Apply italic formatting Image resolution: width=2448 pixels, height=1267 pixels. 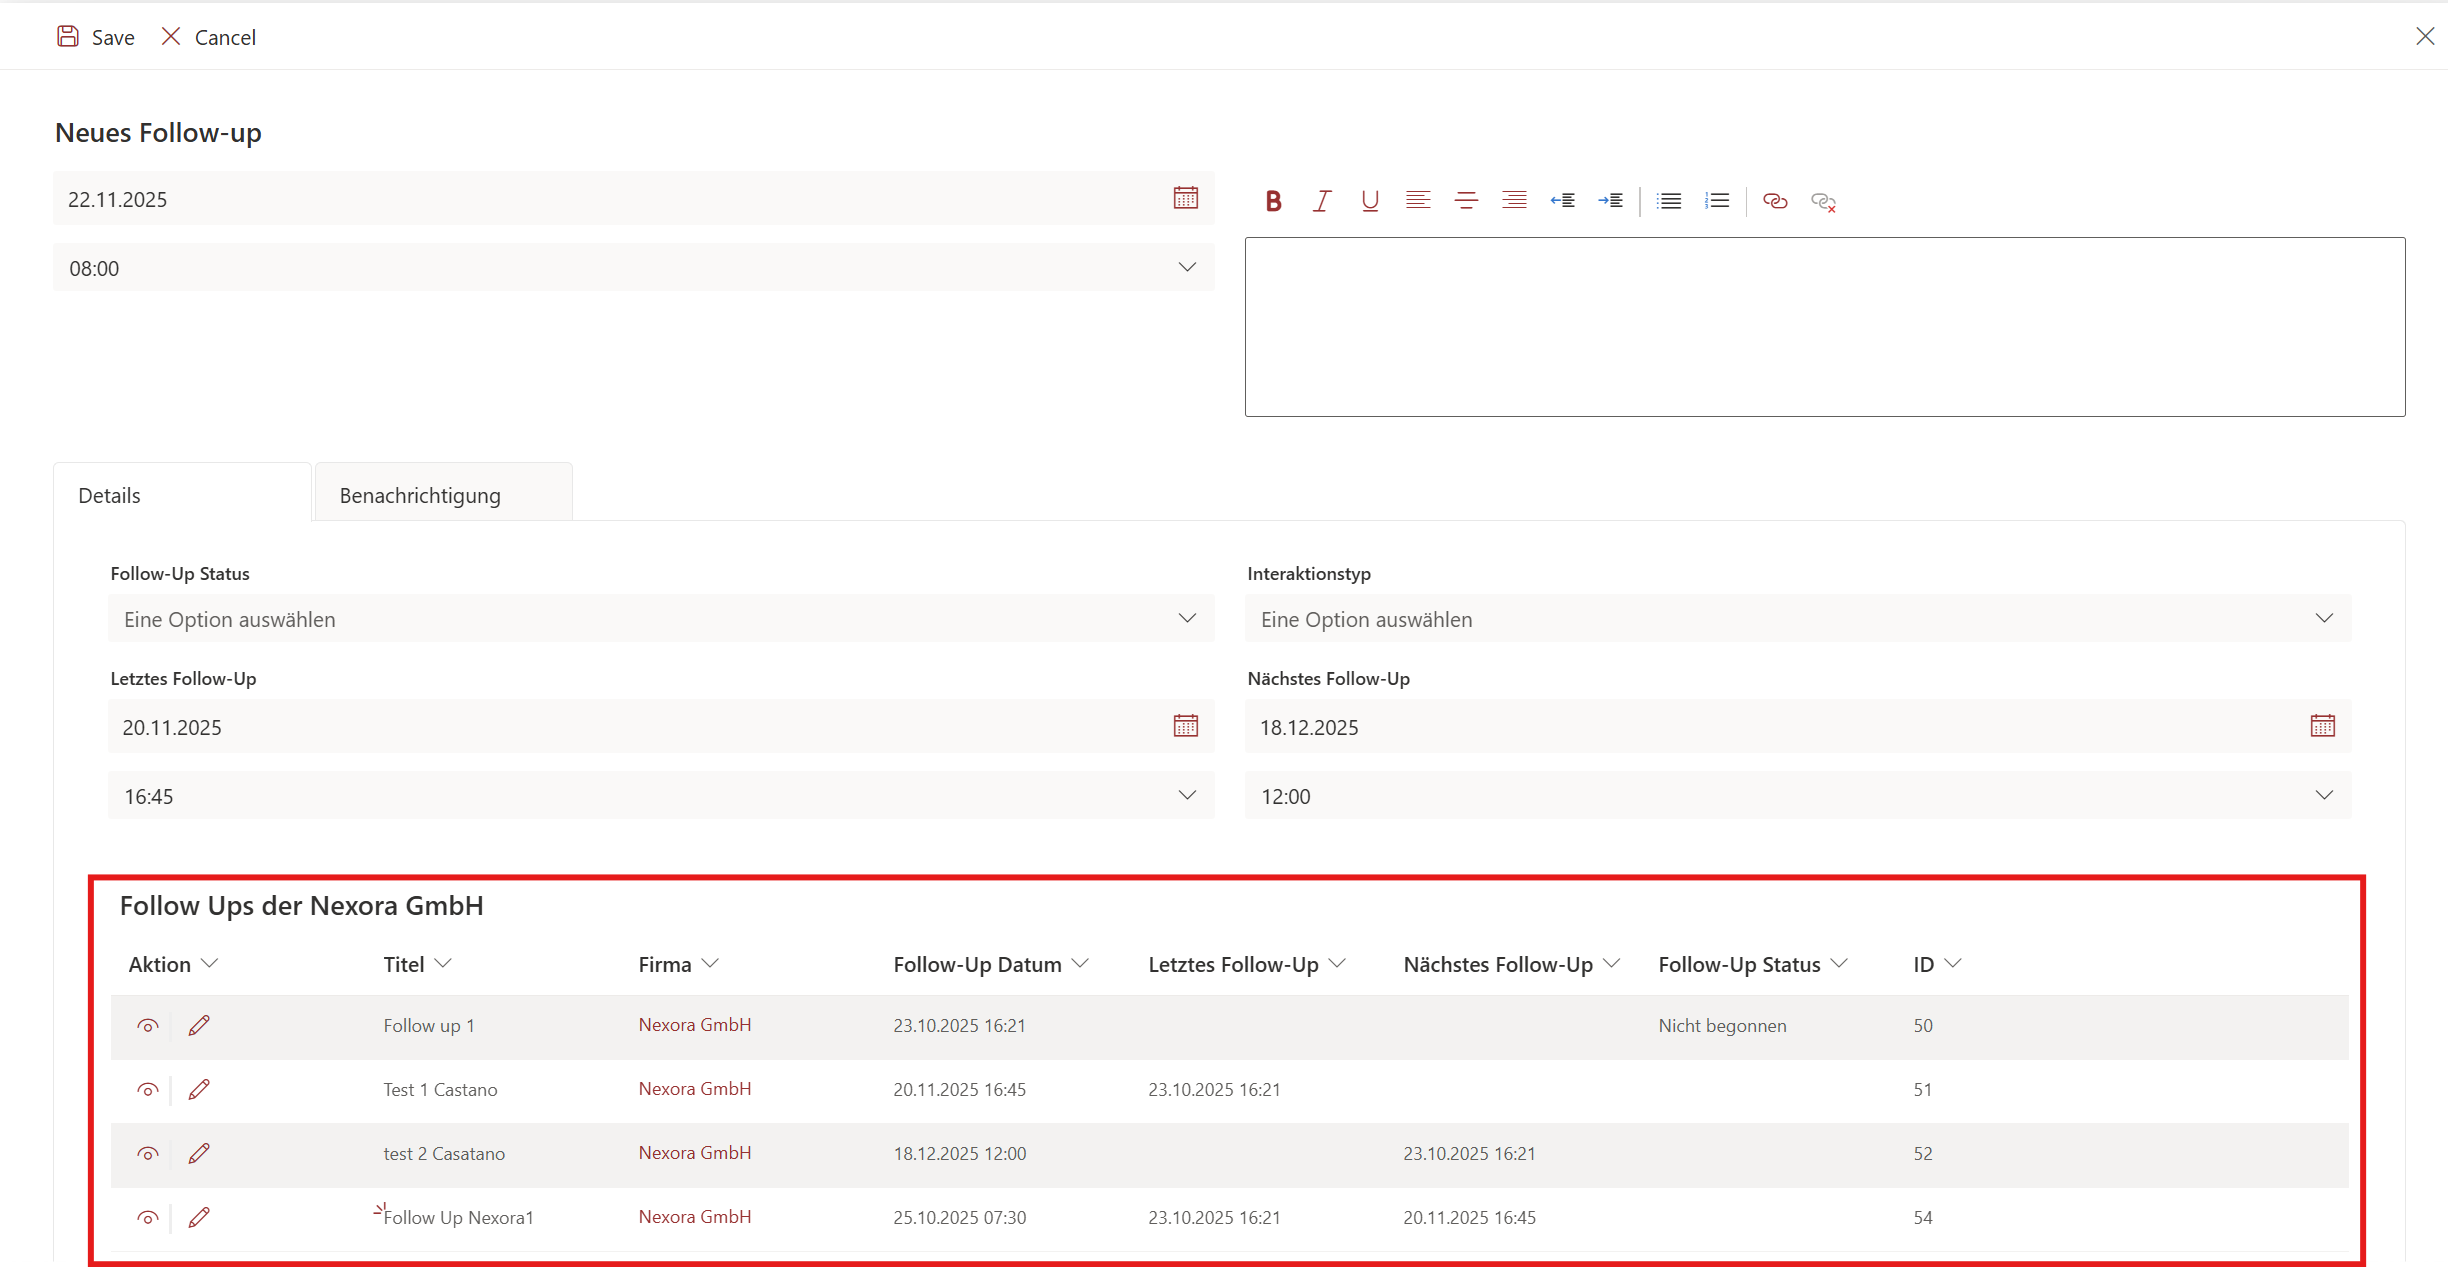point(1321,201)
